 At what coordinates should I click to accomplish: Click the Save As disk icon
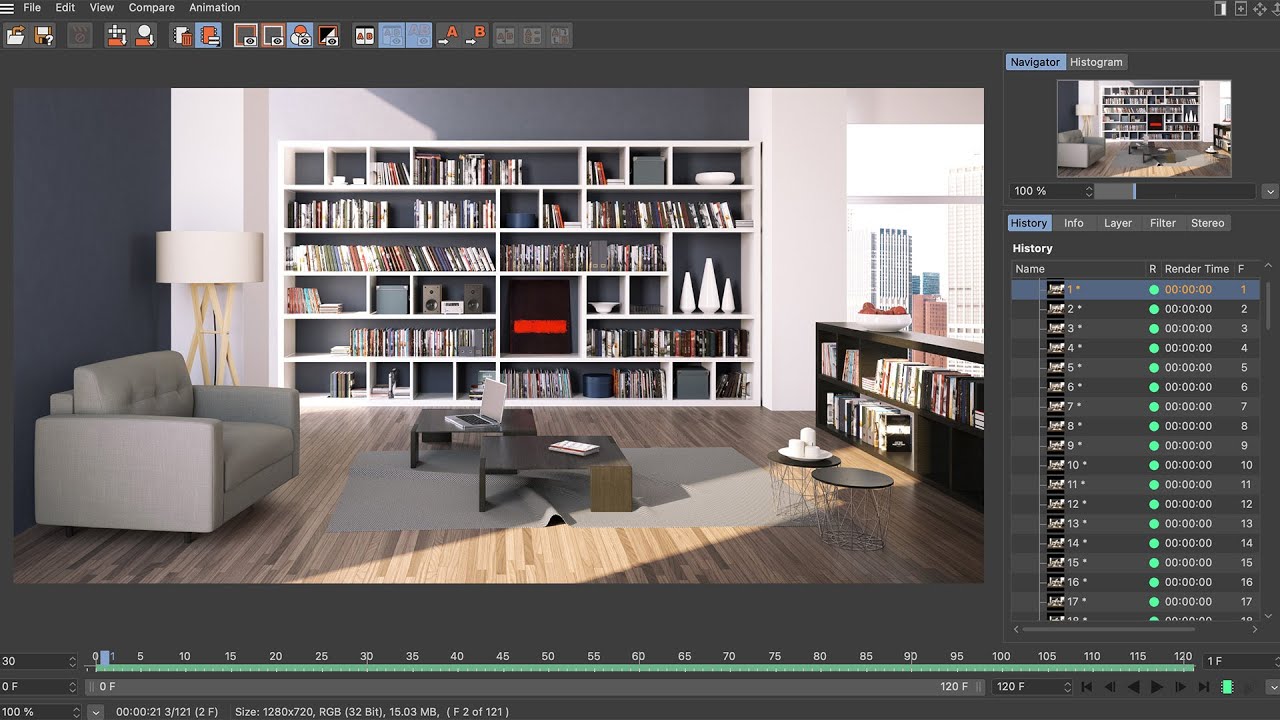tap(44, 35)
